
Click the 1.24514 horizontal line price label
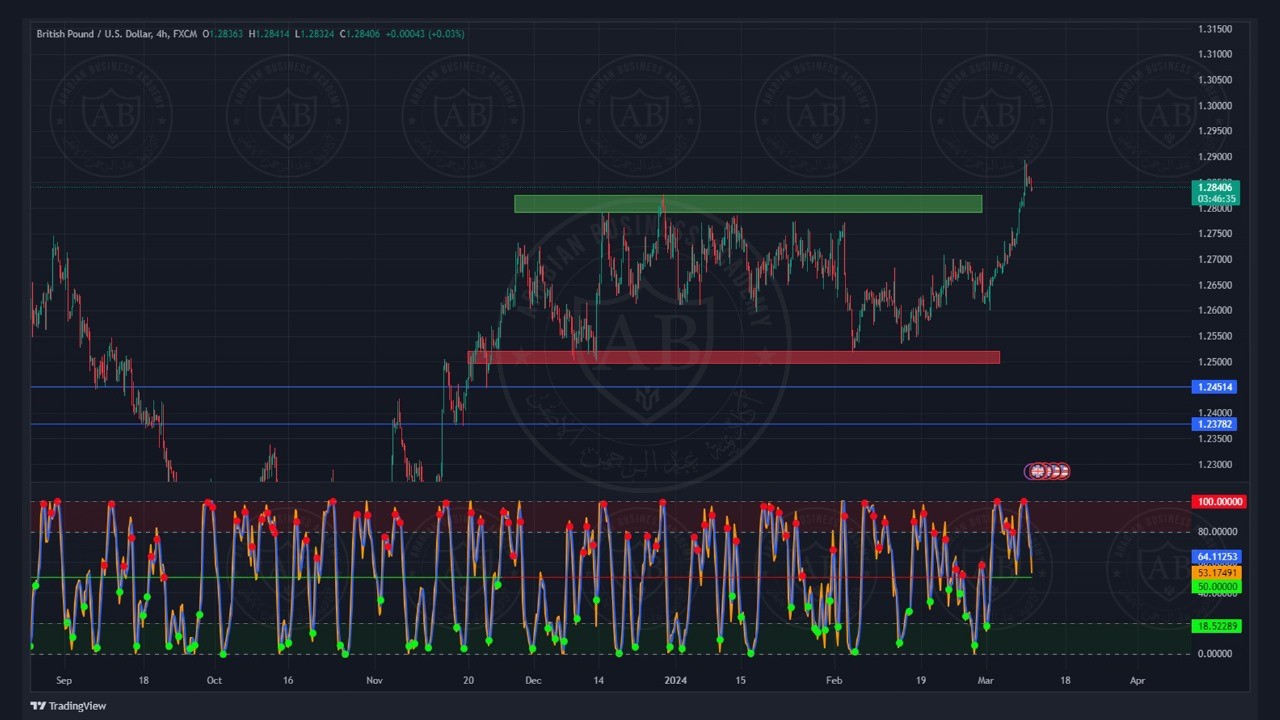click(1215, 387)
